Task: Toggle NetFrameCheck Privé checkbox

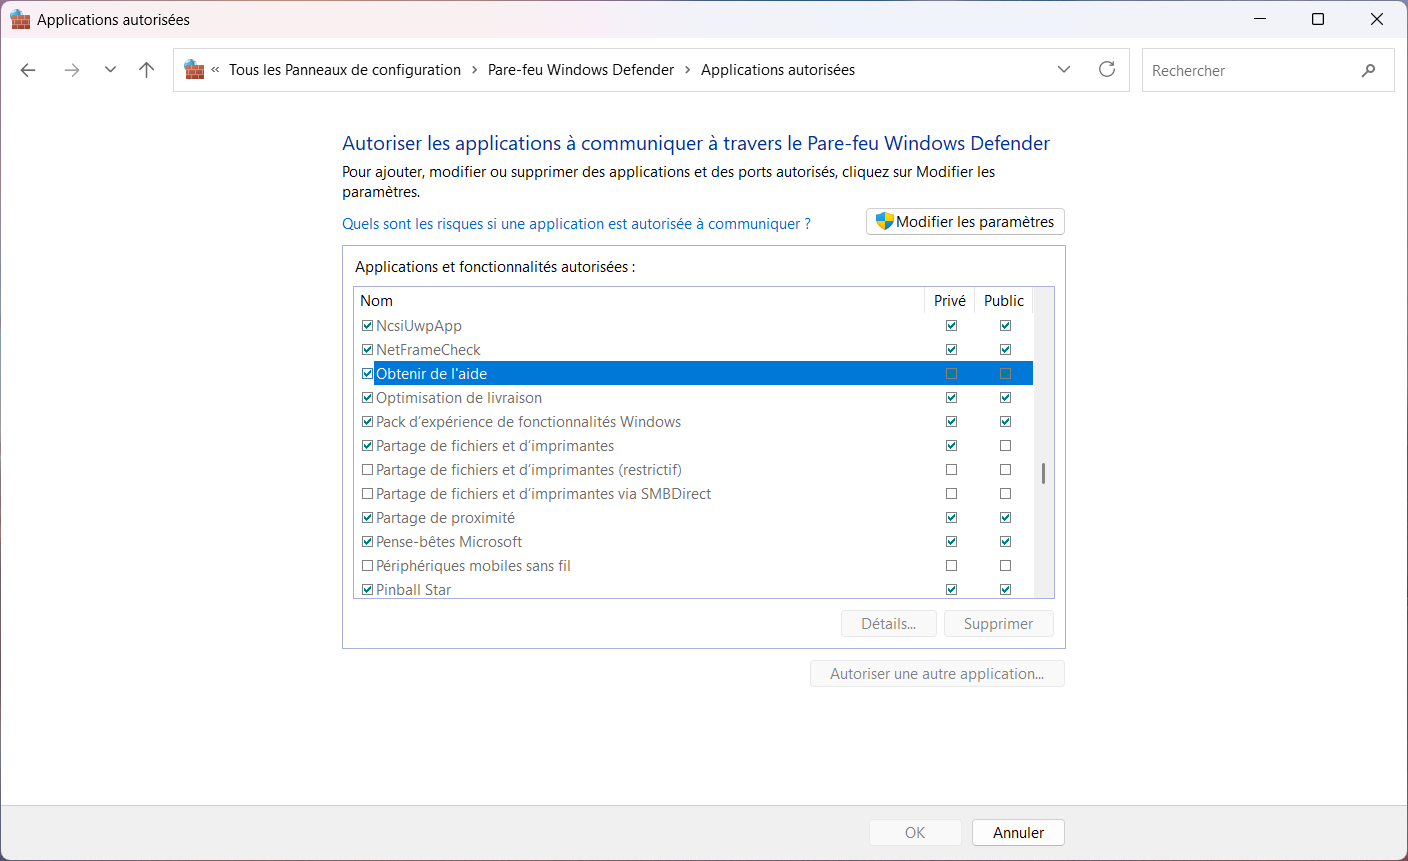Action: (951, 350)
